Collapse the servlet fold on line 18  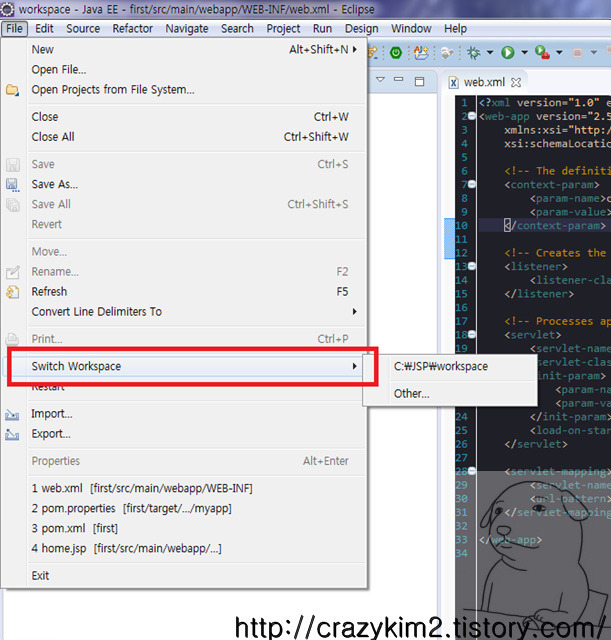coord(472,335)
